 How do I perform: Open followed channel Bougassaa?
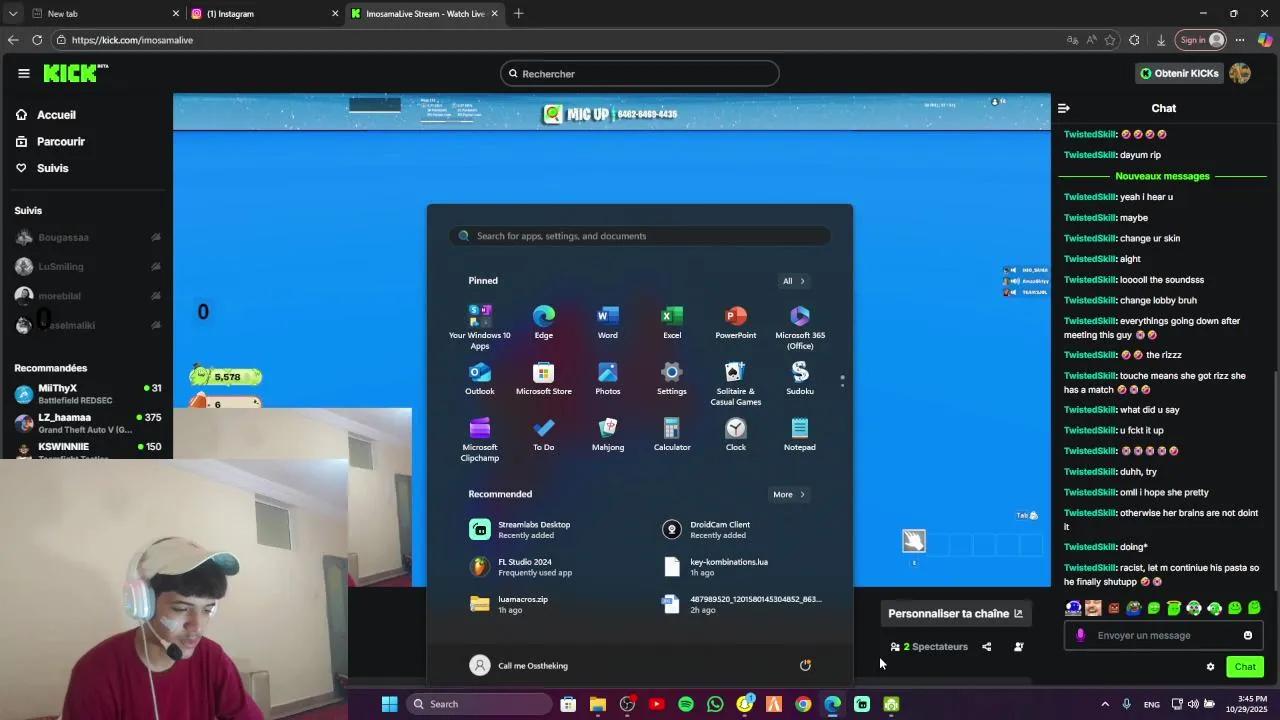88,238
